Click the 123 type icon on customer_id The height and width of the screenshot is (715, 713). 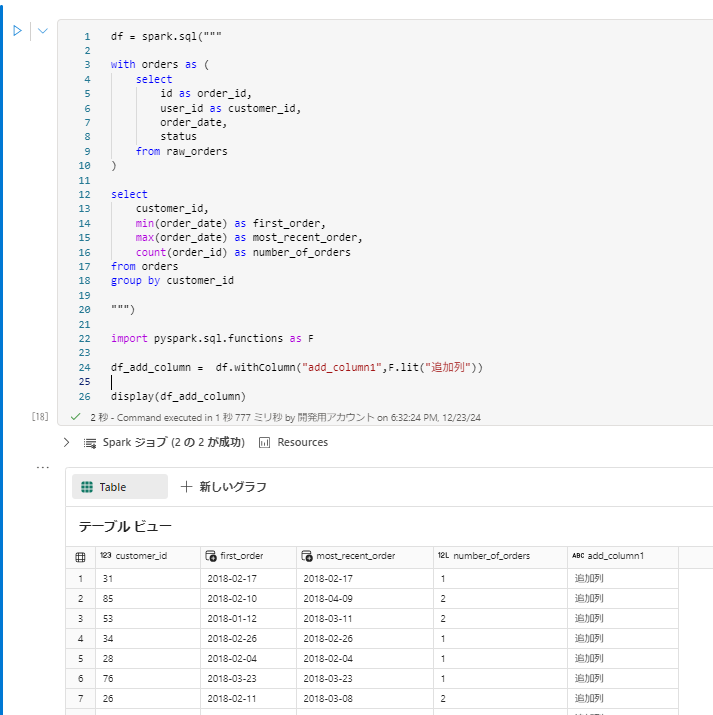(x=106, y=555)
